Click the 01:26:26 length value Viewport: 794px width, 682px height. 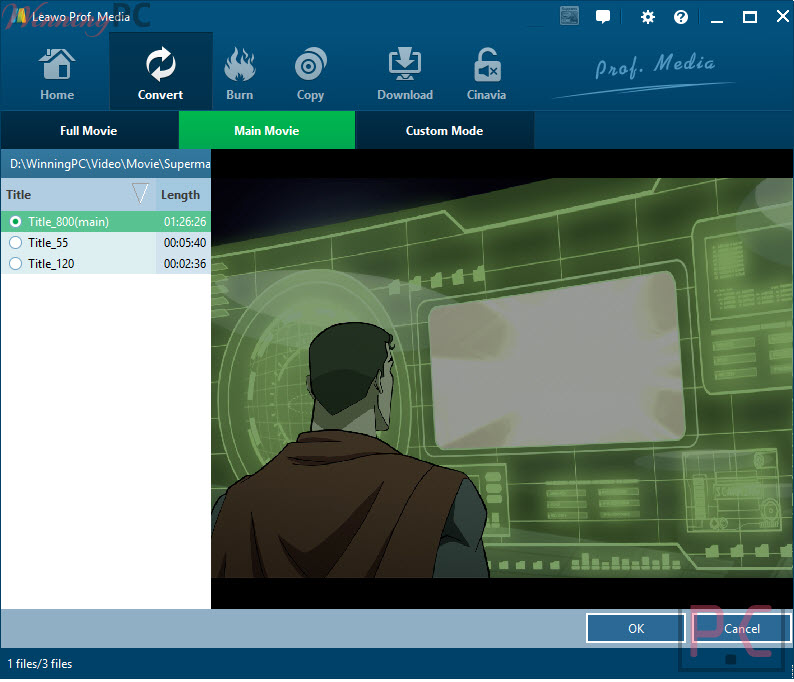(185, 222)
